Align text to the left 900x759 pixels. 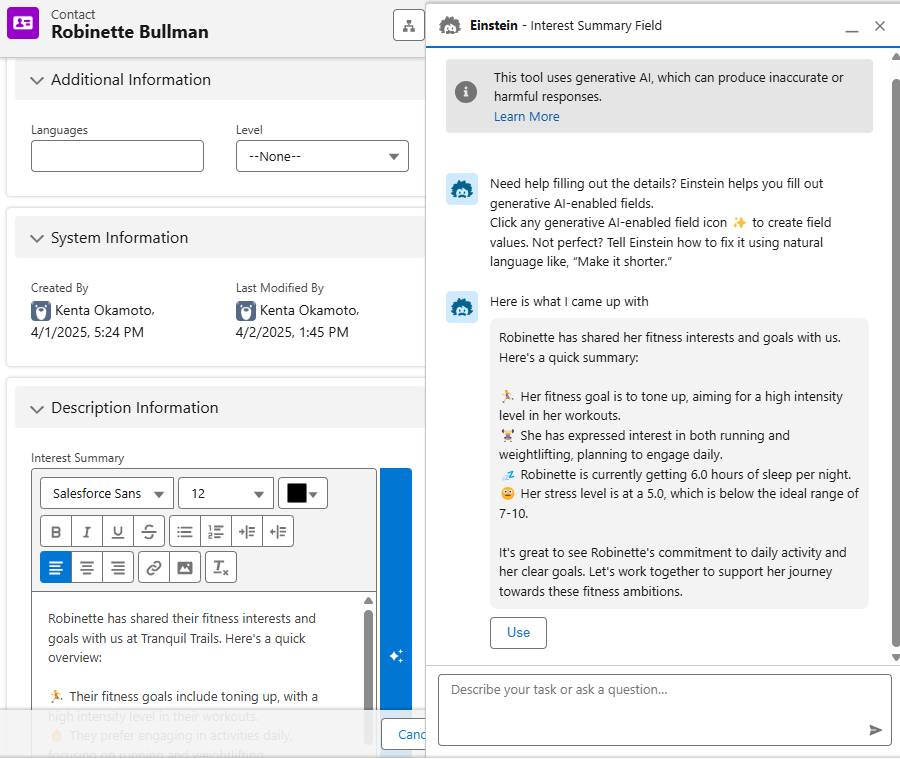coord(56,567)
